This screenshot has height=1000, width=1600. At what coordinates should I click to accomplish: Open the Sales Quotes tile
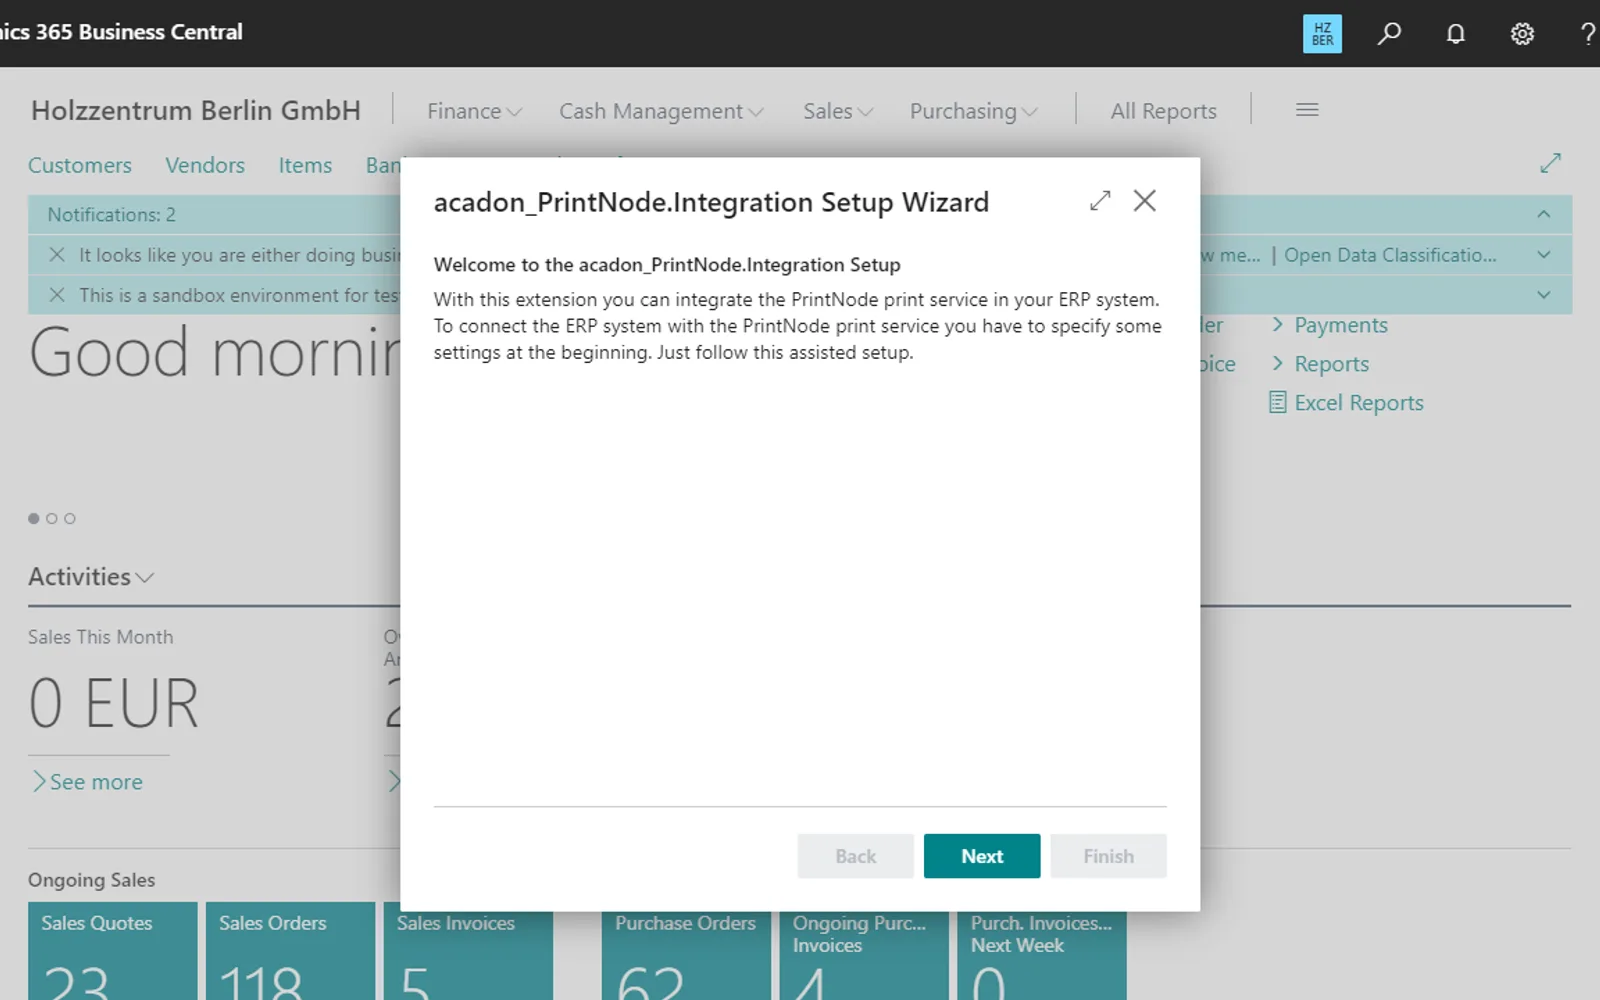(x=113, y=951)
